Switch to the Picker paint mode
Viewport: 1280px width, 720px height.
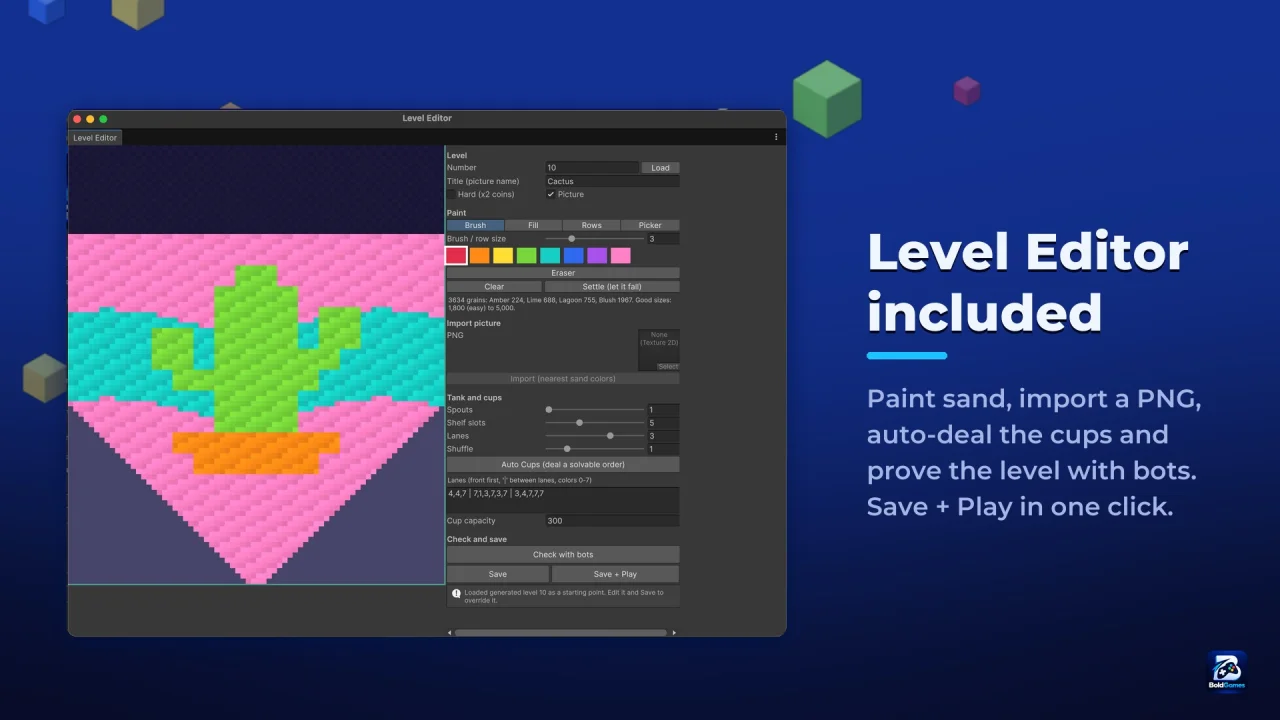tap(650, 225)
